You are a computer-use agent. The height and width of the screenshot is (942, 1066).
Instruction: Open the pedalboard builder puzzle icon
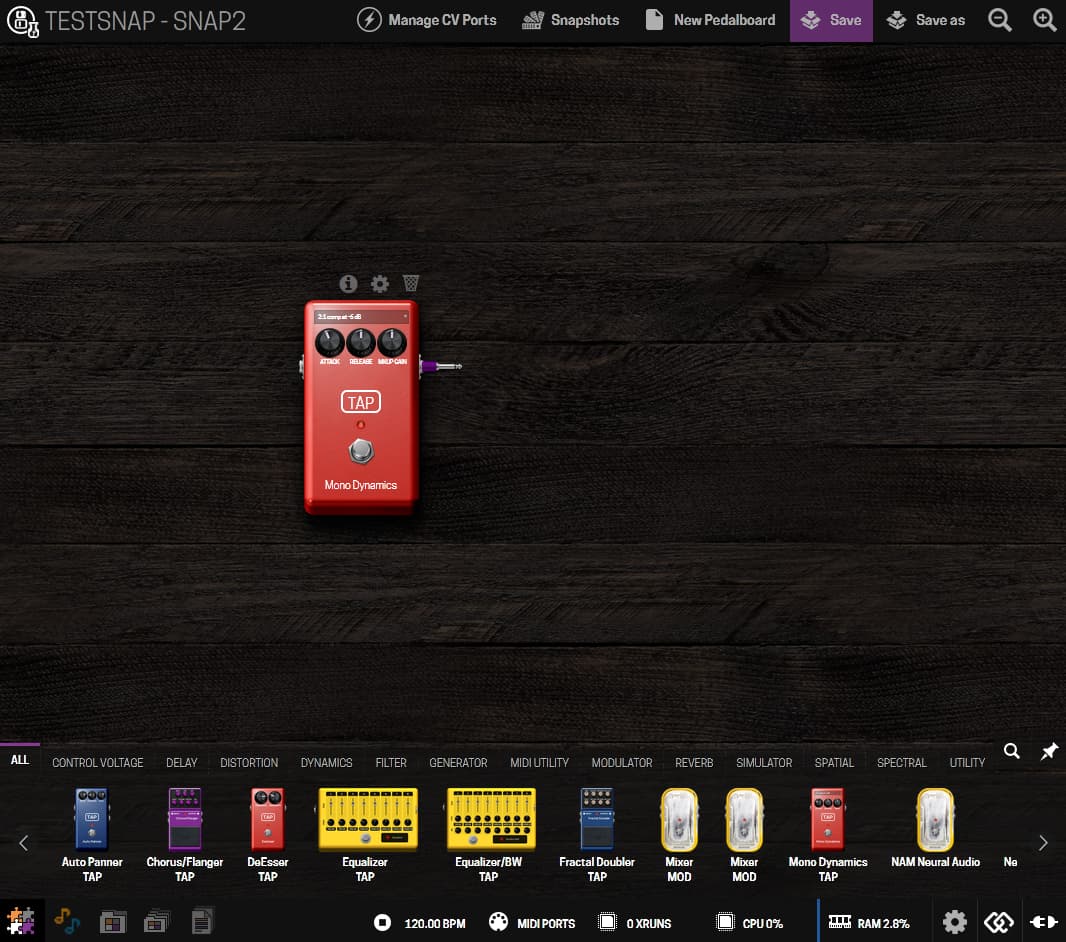point(21,922)
